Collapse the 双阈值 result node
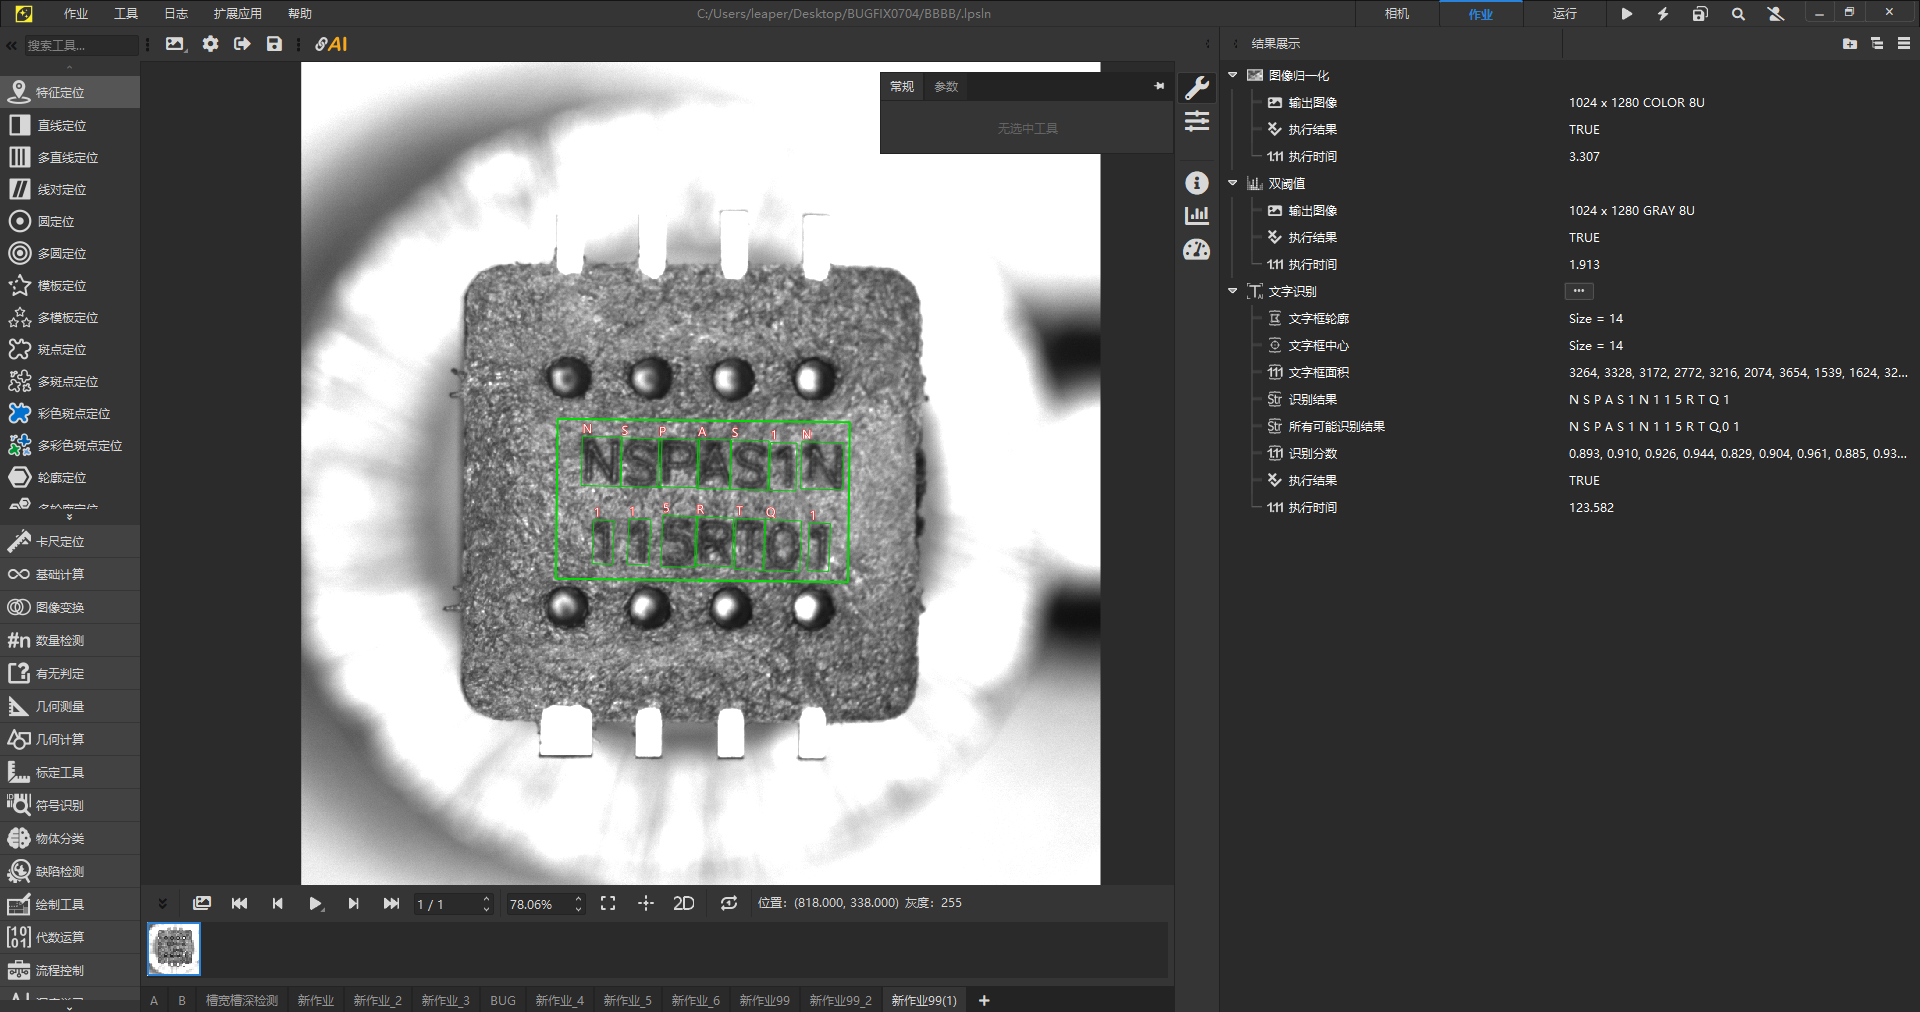Image resolution: width=1920 pixels, height=1012 pixels. pyautogui.click(x=1233, y=183)
